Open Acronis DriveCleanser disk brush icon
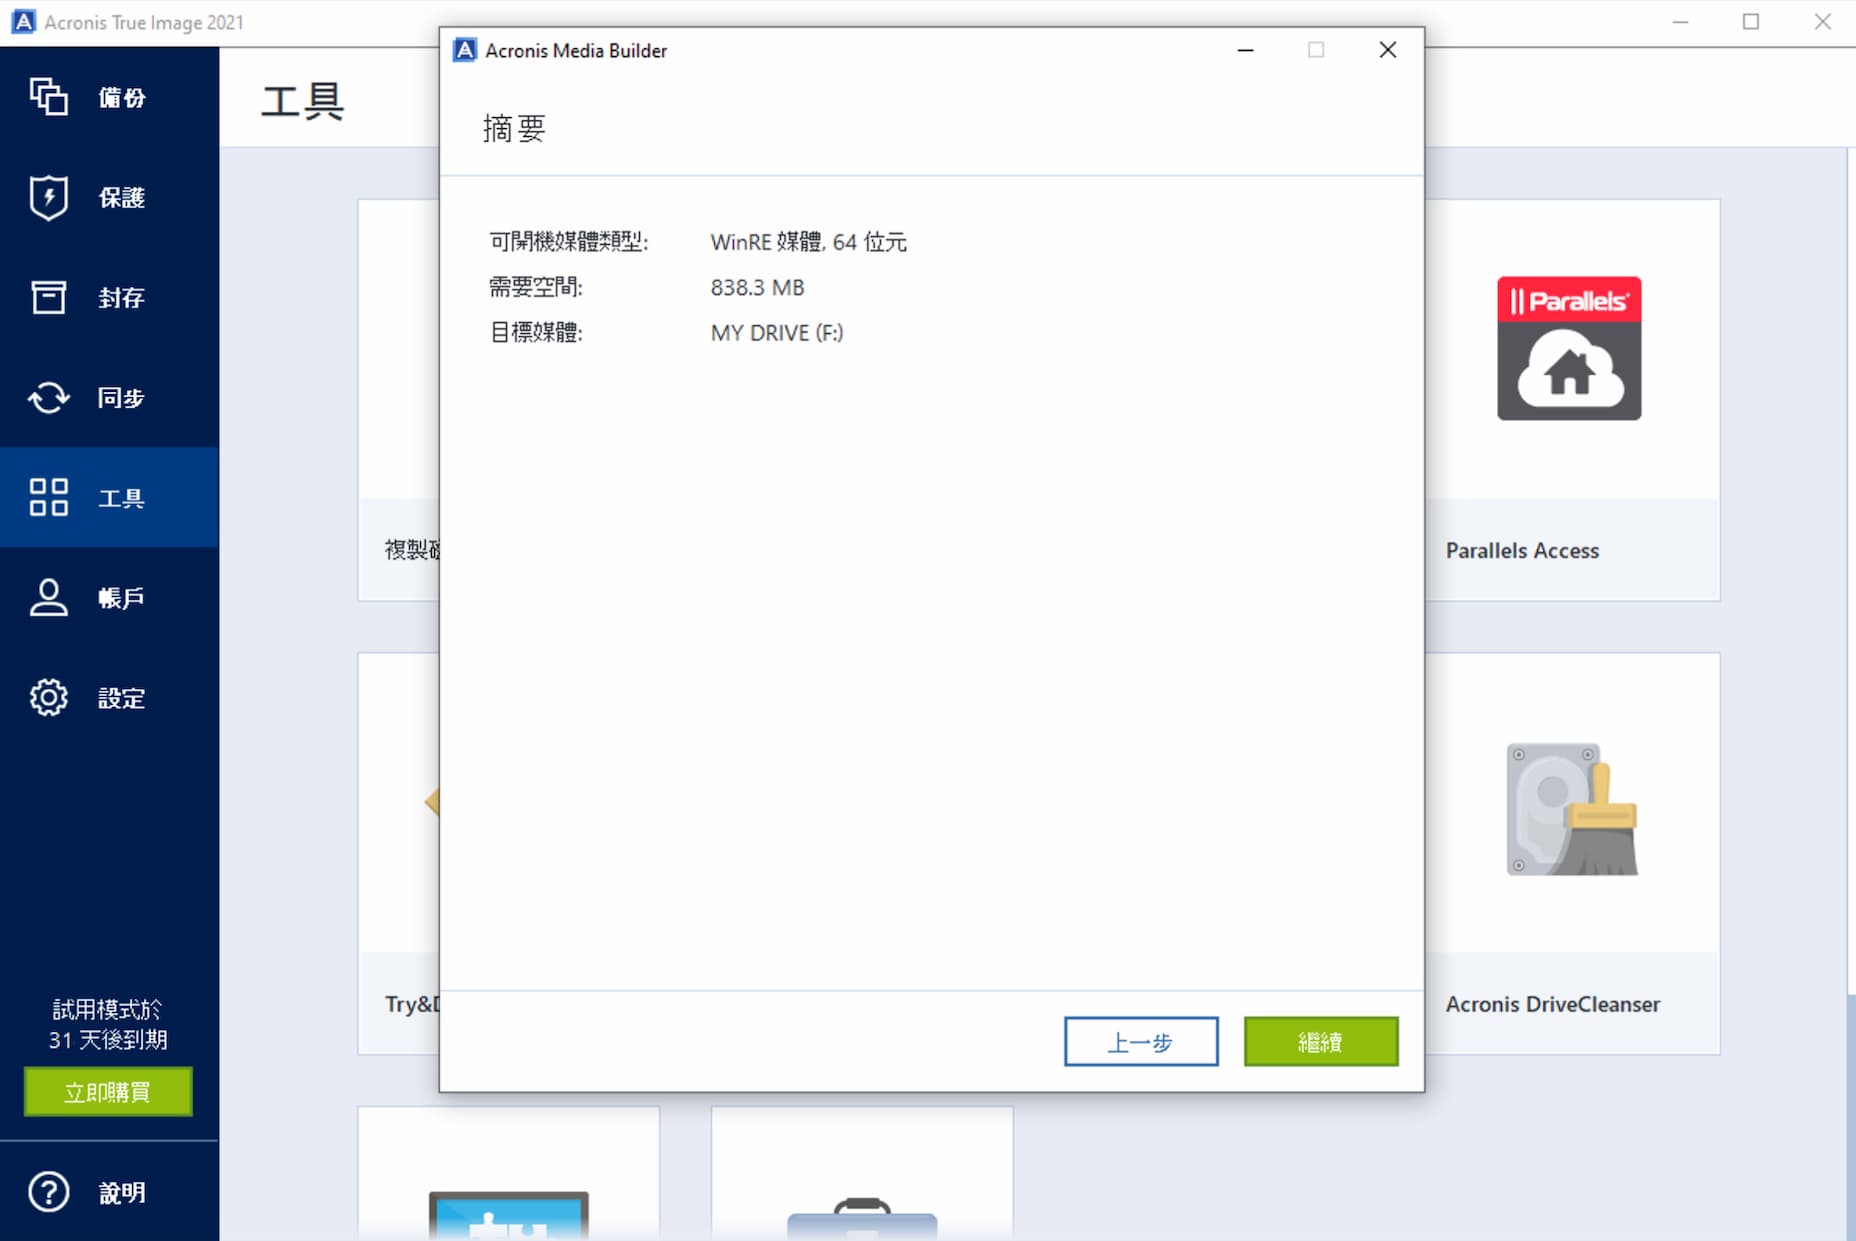Viewport: 1856px width, 1241px height. pyautogui.click(x=1572, y=809)
